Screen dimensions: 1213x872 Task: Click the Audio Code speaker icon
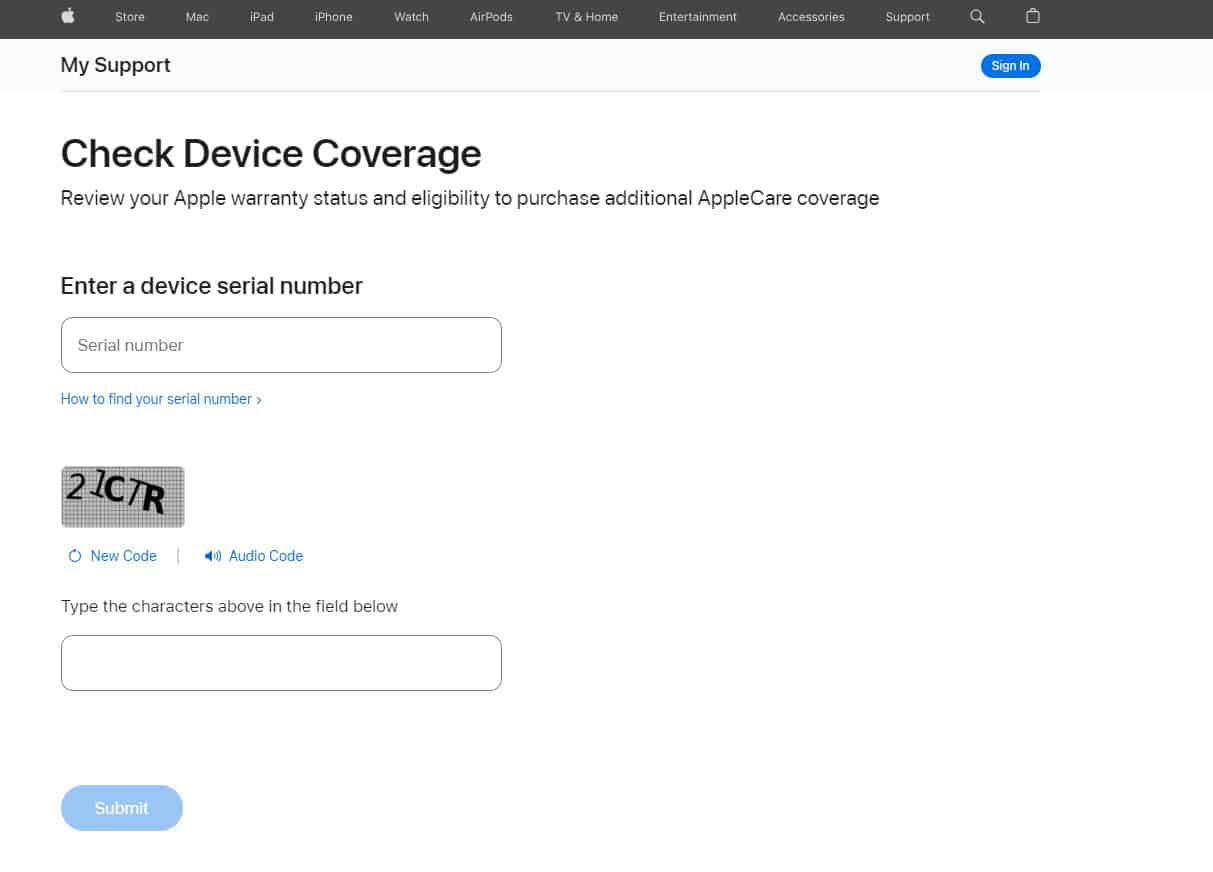(x=212, y=556)
